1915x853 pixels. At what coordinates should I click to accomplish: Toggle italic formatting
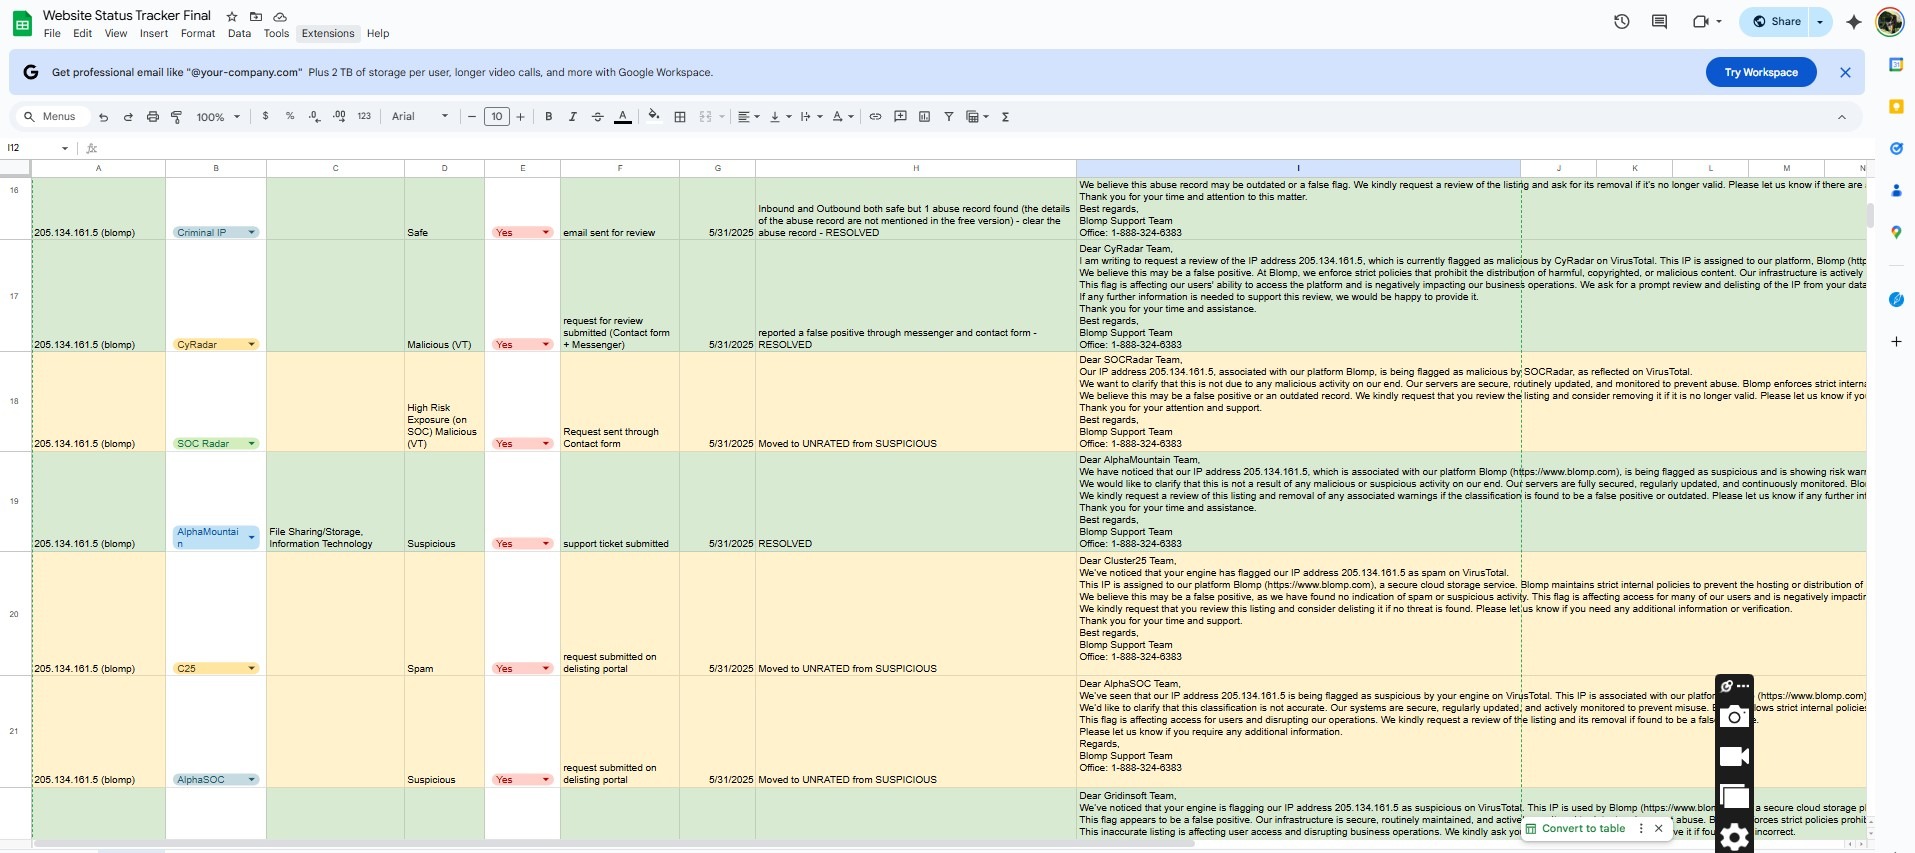coord(573,117)
